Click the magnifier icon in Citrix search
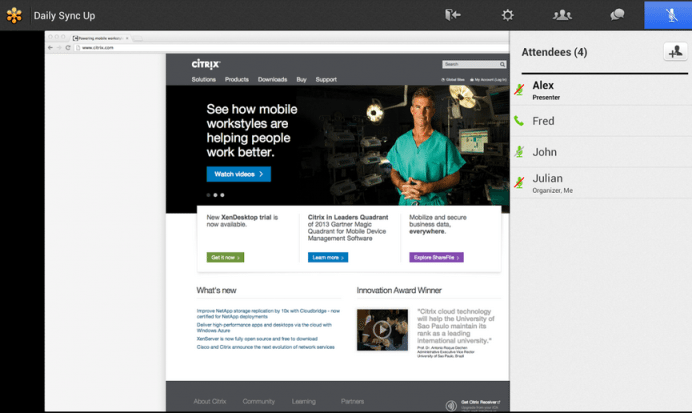 tap(502, 64)
